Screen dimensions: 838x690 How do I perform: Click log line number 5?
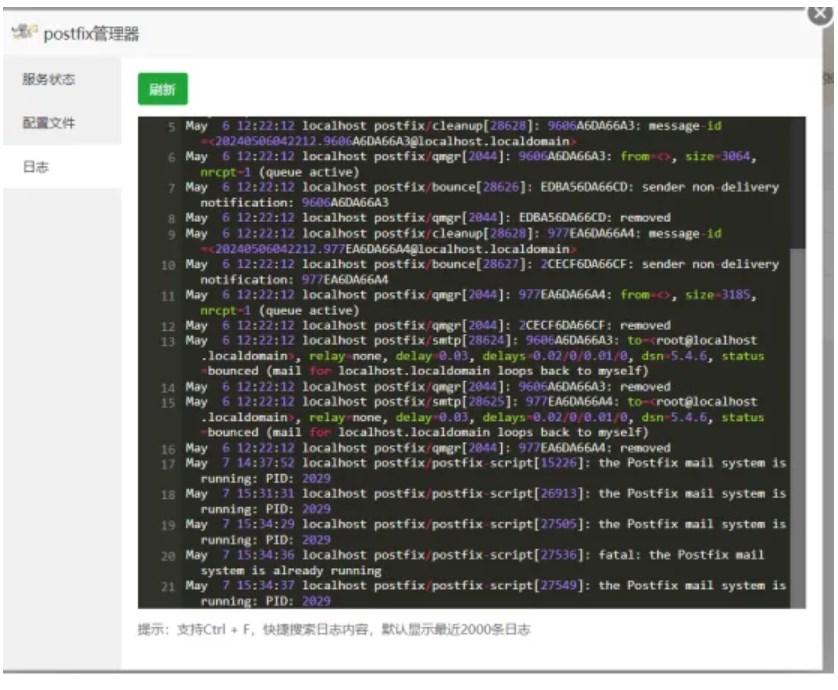click(x=171, y=127)
